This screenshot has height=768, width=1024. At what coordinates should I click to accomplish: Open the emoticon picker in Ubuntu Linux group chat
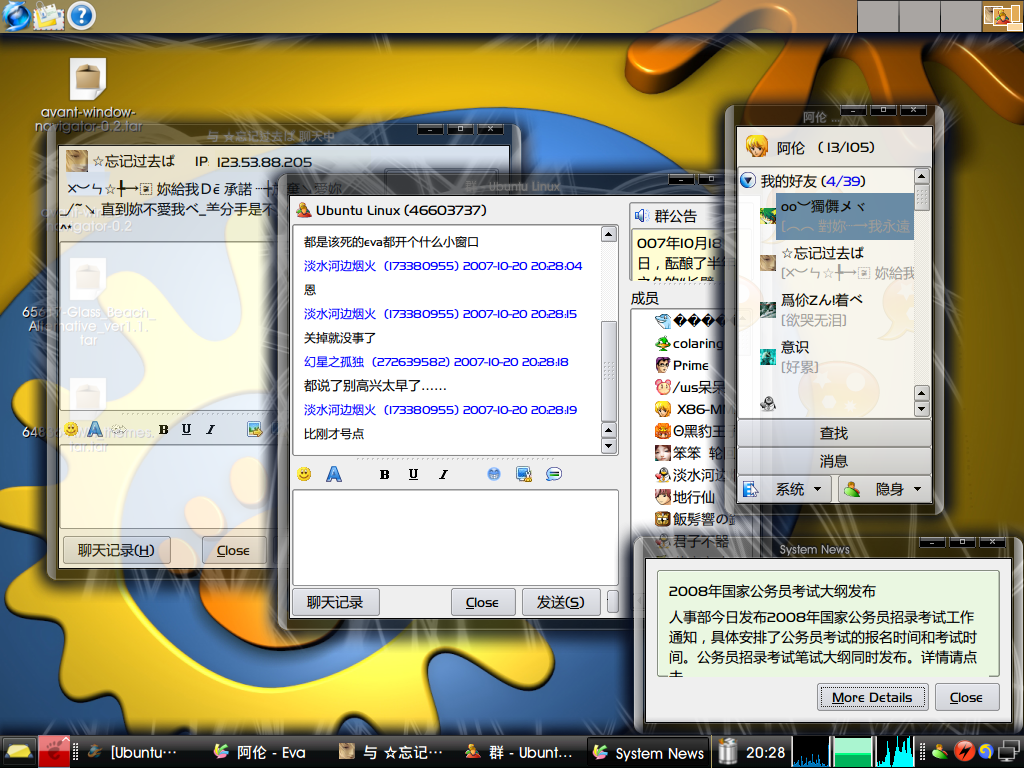pos(304,474)
